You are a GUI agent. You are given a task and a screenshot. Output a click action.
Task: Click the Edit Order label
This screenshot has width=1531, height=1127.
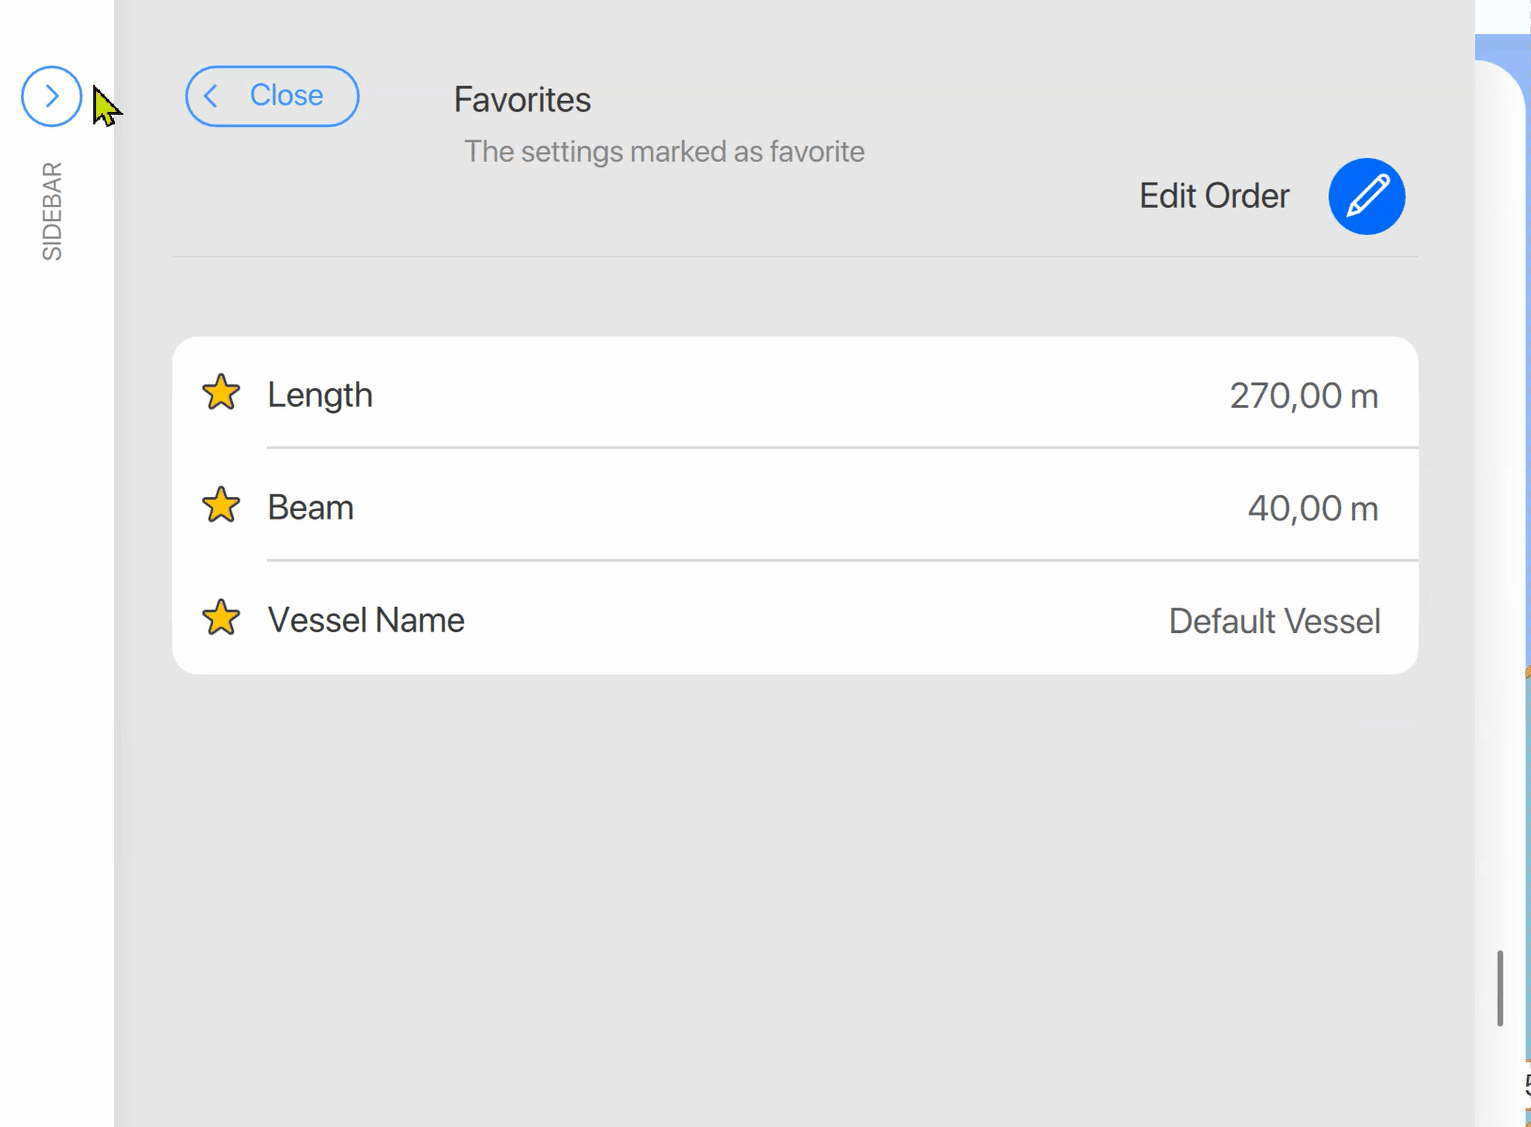point(1213,196)
